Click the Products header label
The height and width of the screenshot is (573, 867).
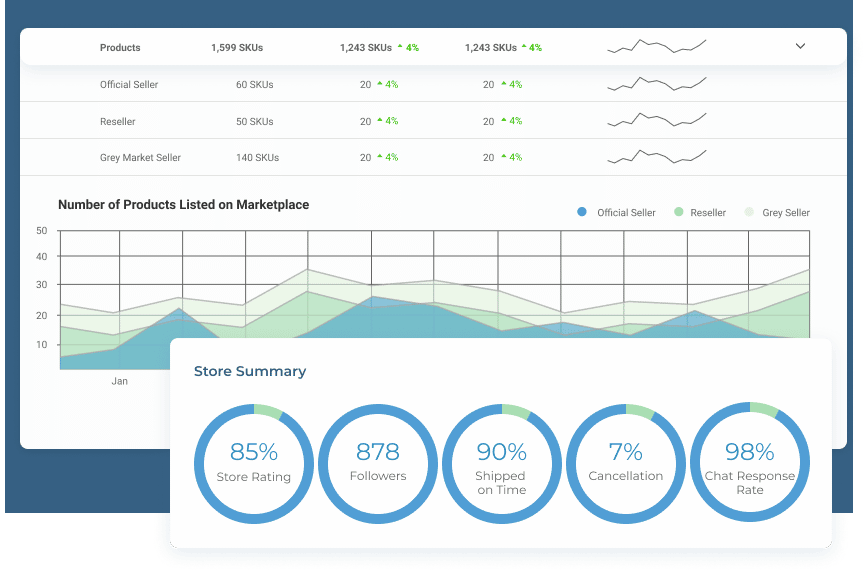[x=120, y=48]
